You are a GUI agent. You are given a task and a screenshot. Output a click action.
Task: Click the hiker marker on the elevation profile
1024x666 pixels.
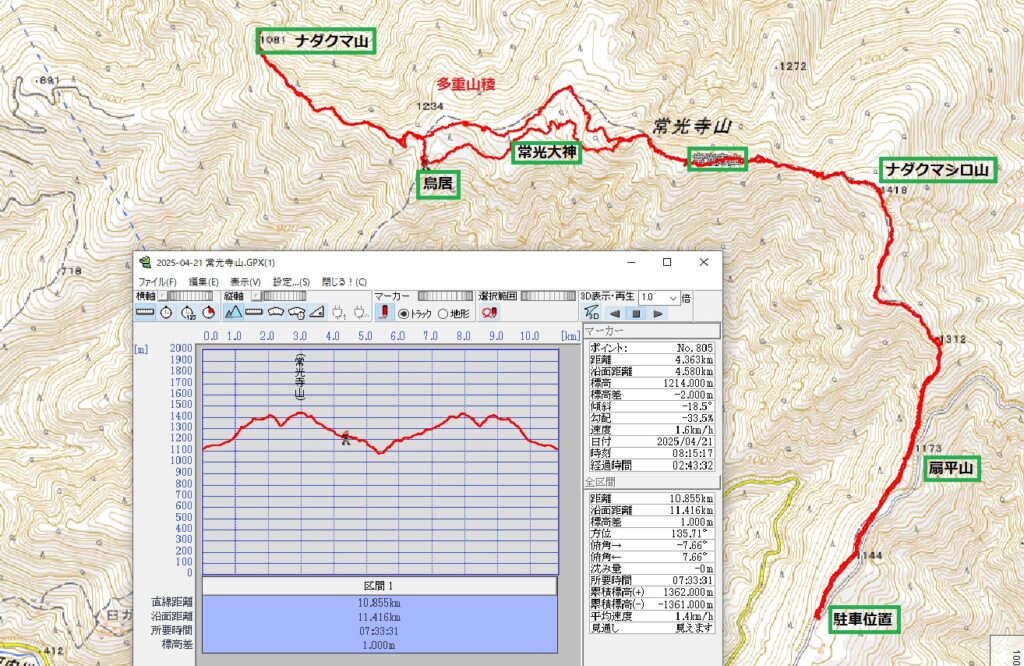click(x=345, y=438)
